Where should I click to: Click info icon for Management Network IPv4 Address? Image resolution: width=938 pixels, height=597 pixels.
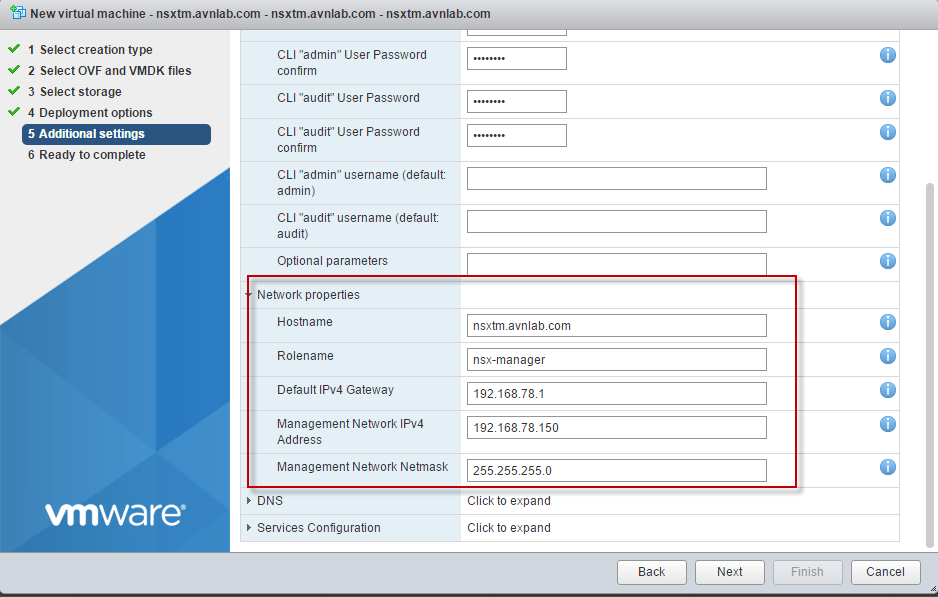coord(887,424)
